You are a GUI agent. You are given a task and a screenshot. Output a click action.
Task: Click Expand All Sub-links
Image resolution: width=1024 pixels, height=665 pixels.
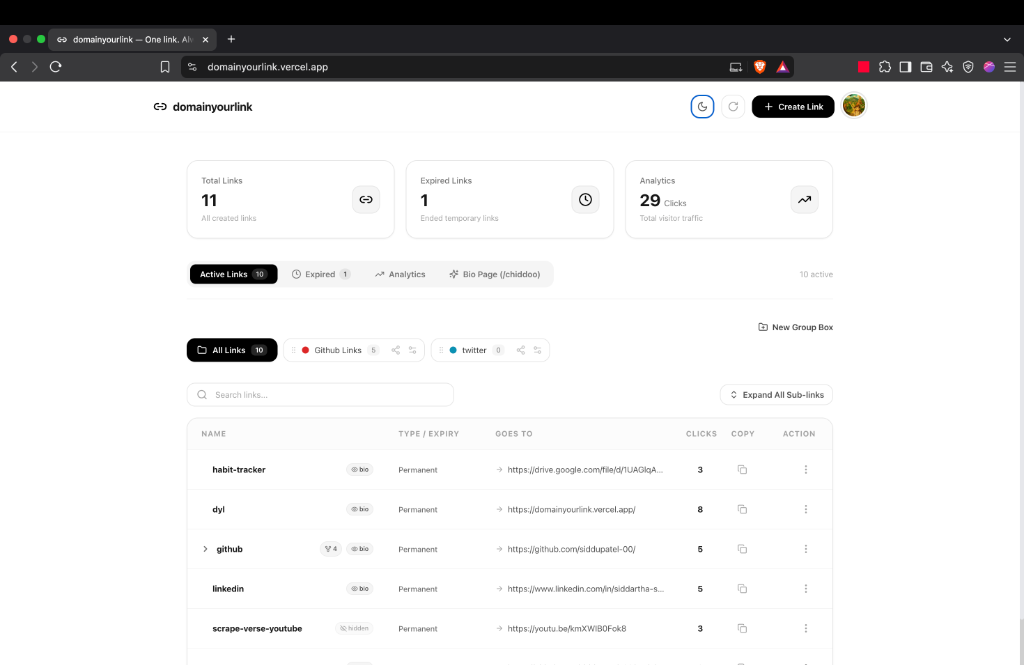point(776,395)
